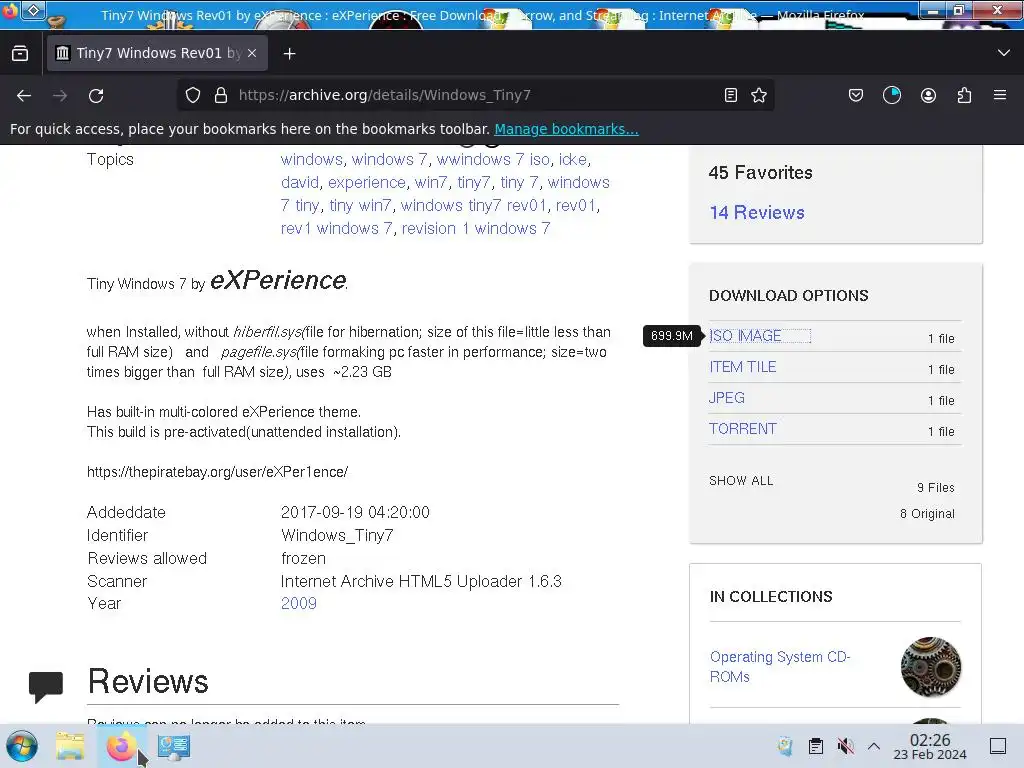1024x768 pixels.
Task: Open the extensions puzzle icon
Action: pyautogui.click(x=964, y=95)
